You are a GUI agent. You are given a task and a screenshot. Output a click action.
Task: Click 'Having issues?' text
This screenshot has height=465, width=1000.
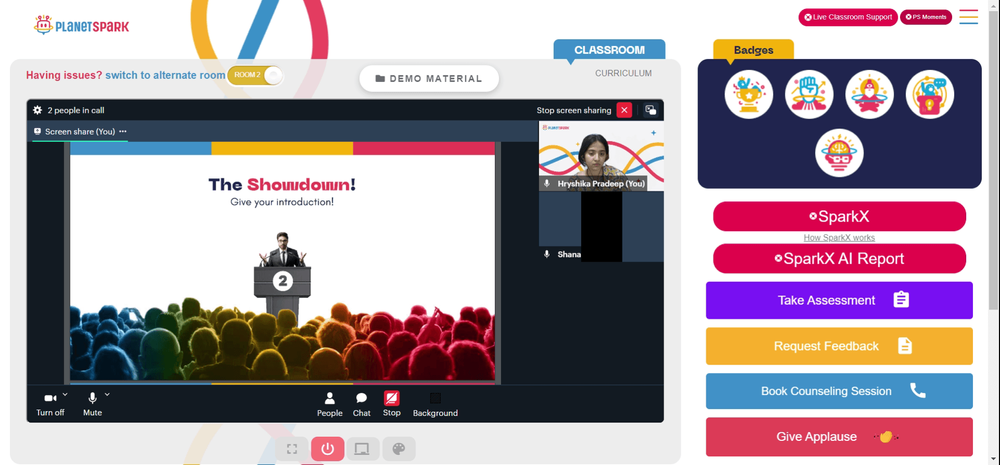(x=64, y=75)
